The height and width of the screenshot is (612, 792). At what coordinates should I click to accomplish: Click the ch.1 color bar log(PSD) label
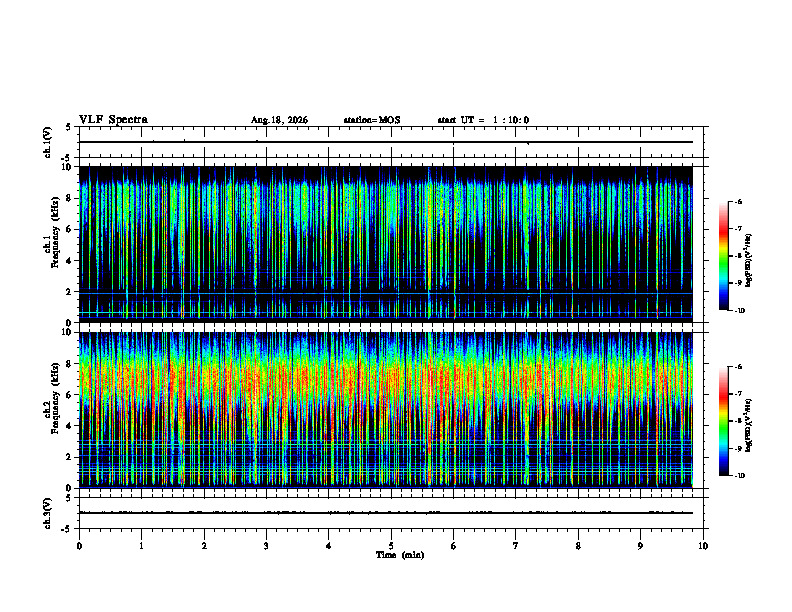[x=749, y=260]
